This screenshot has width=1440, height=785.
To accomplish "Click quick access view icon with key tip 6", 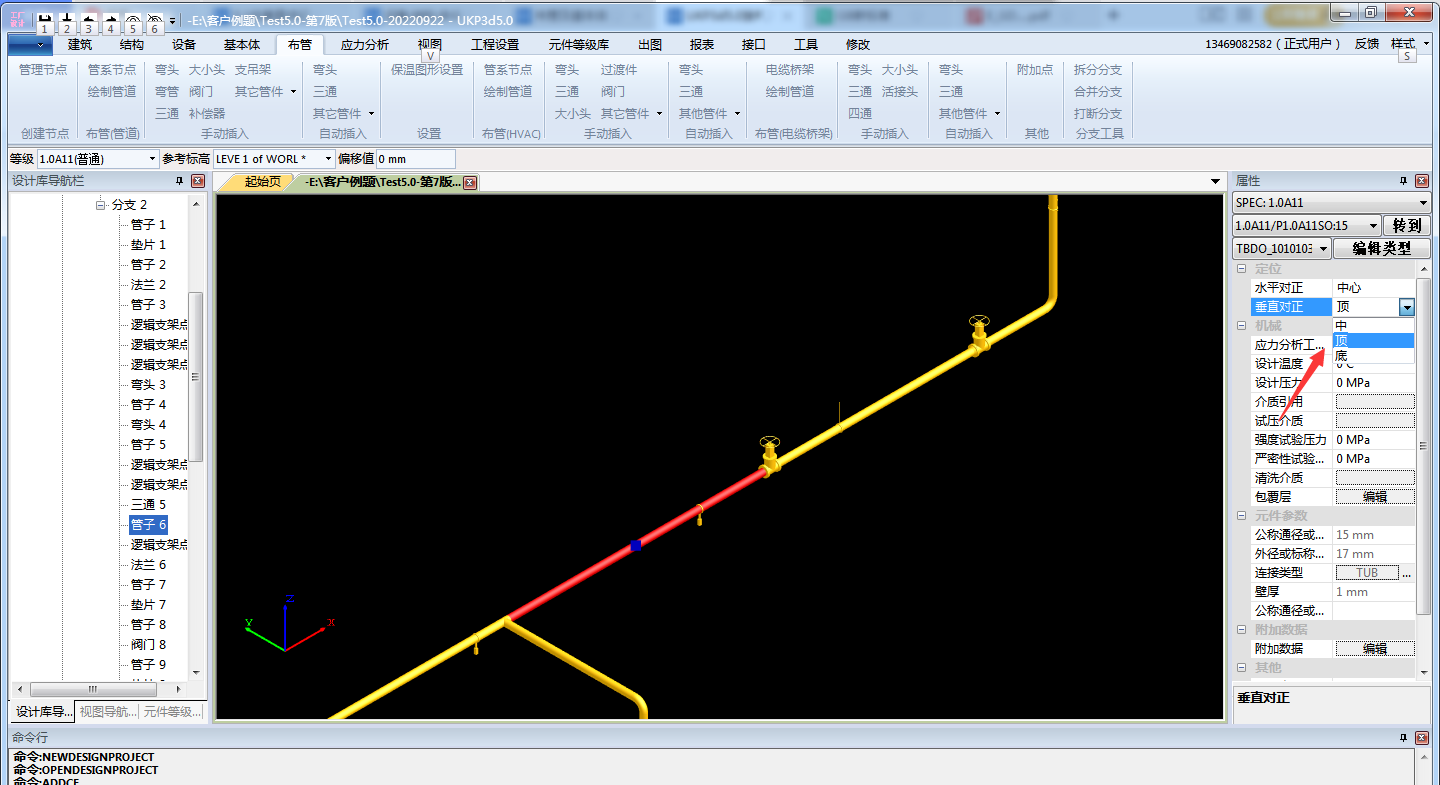I will point(154,19).
